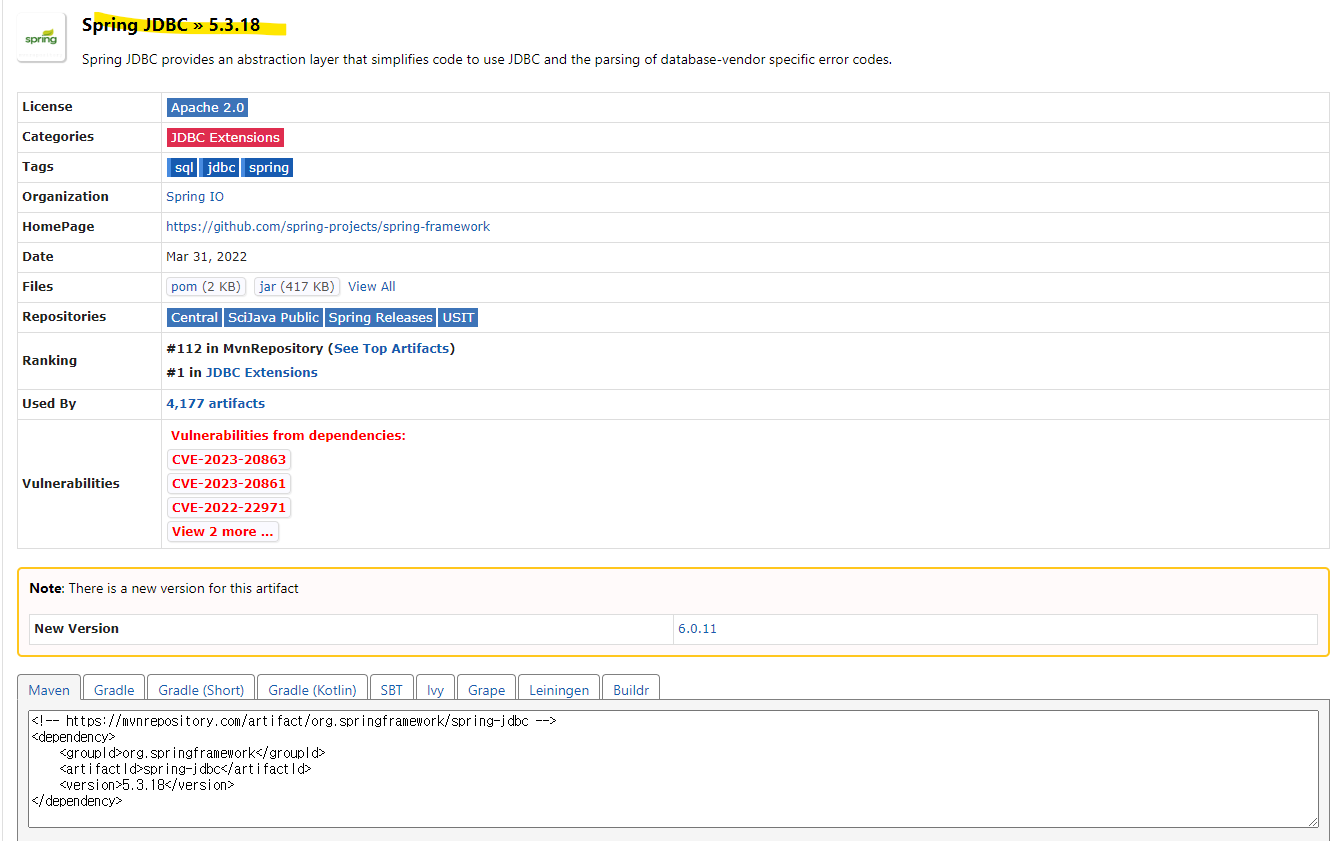Select the sql tag
This screenshot has height=841, width=1336.
click(x=183, y=168)
